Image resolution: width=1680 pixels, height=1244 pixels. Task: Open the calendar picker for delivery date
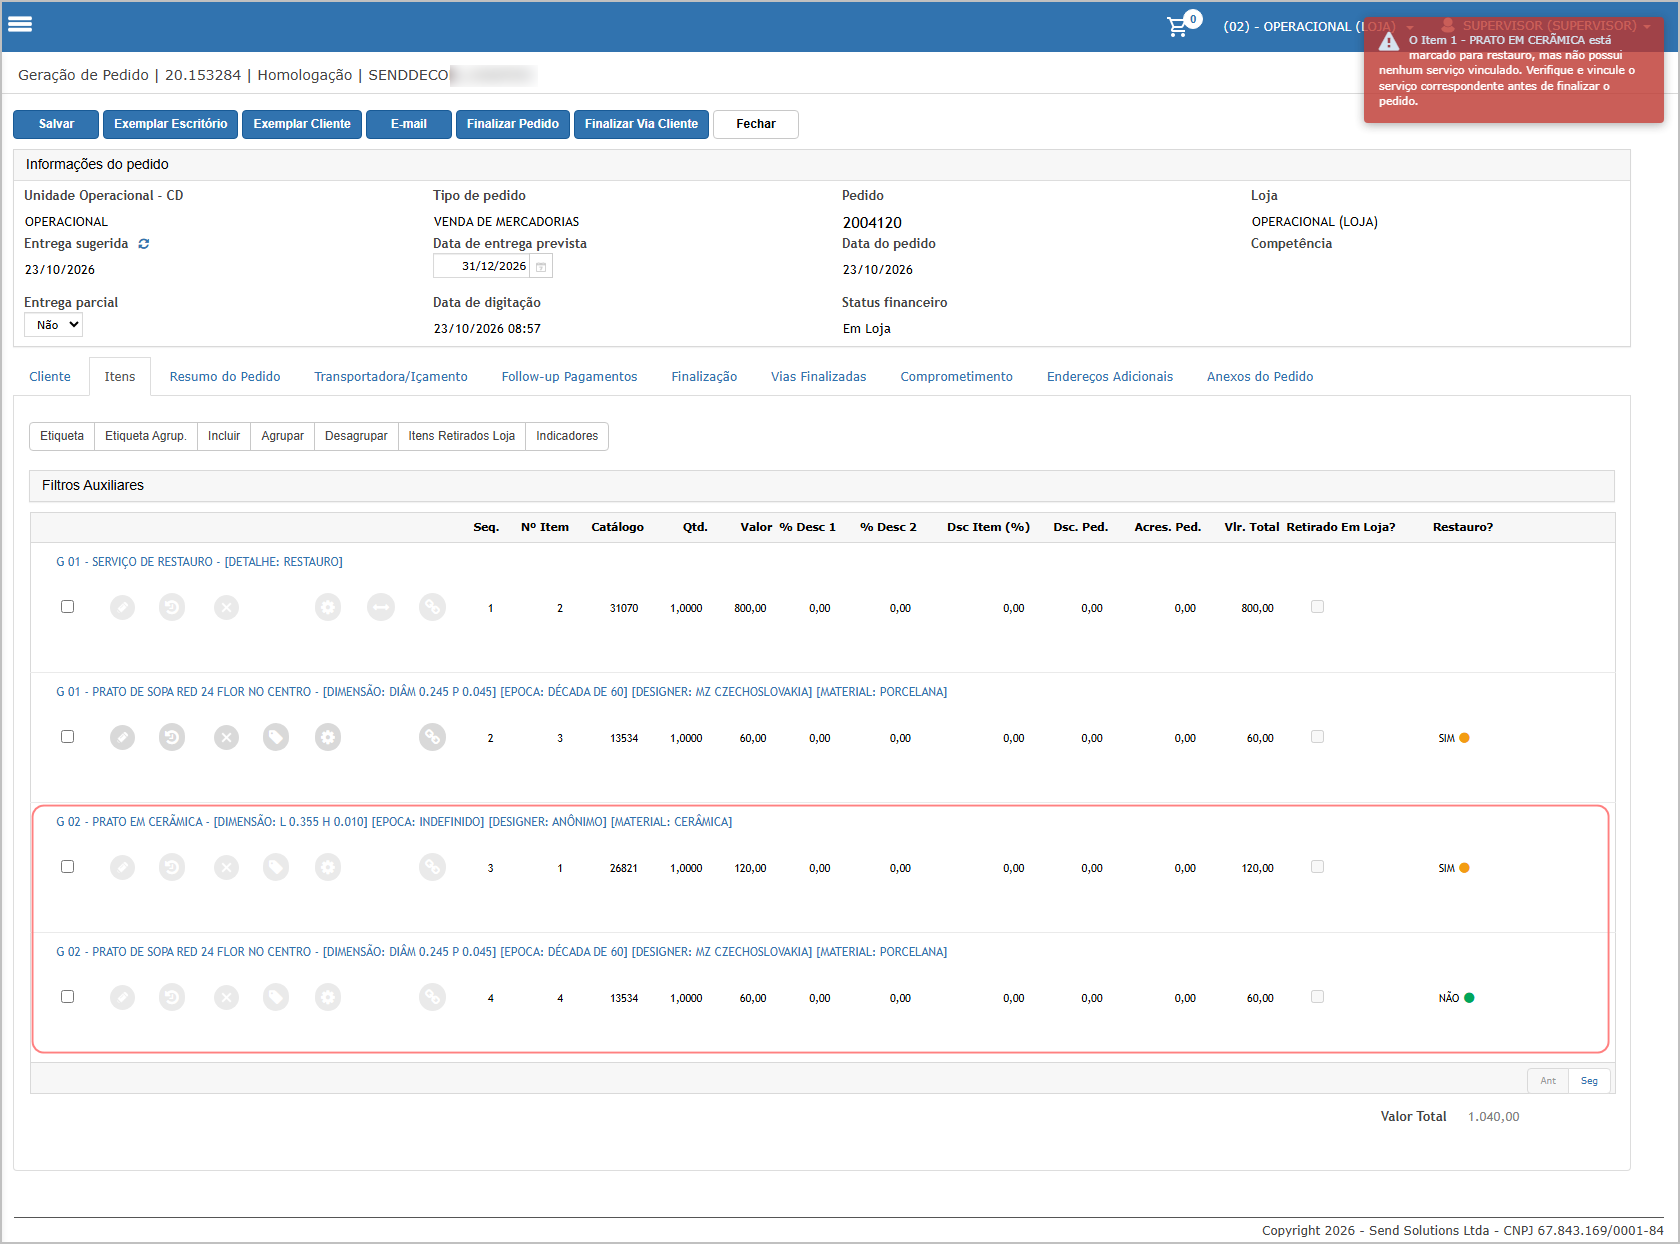(541, 267)
